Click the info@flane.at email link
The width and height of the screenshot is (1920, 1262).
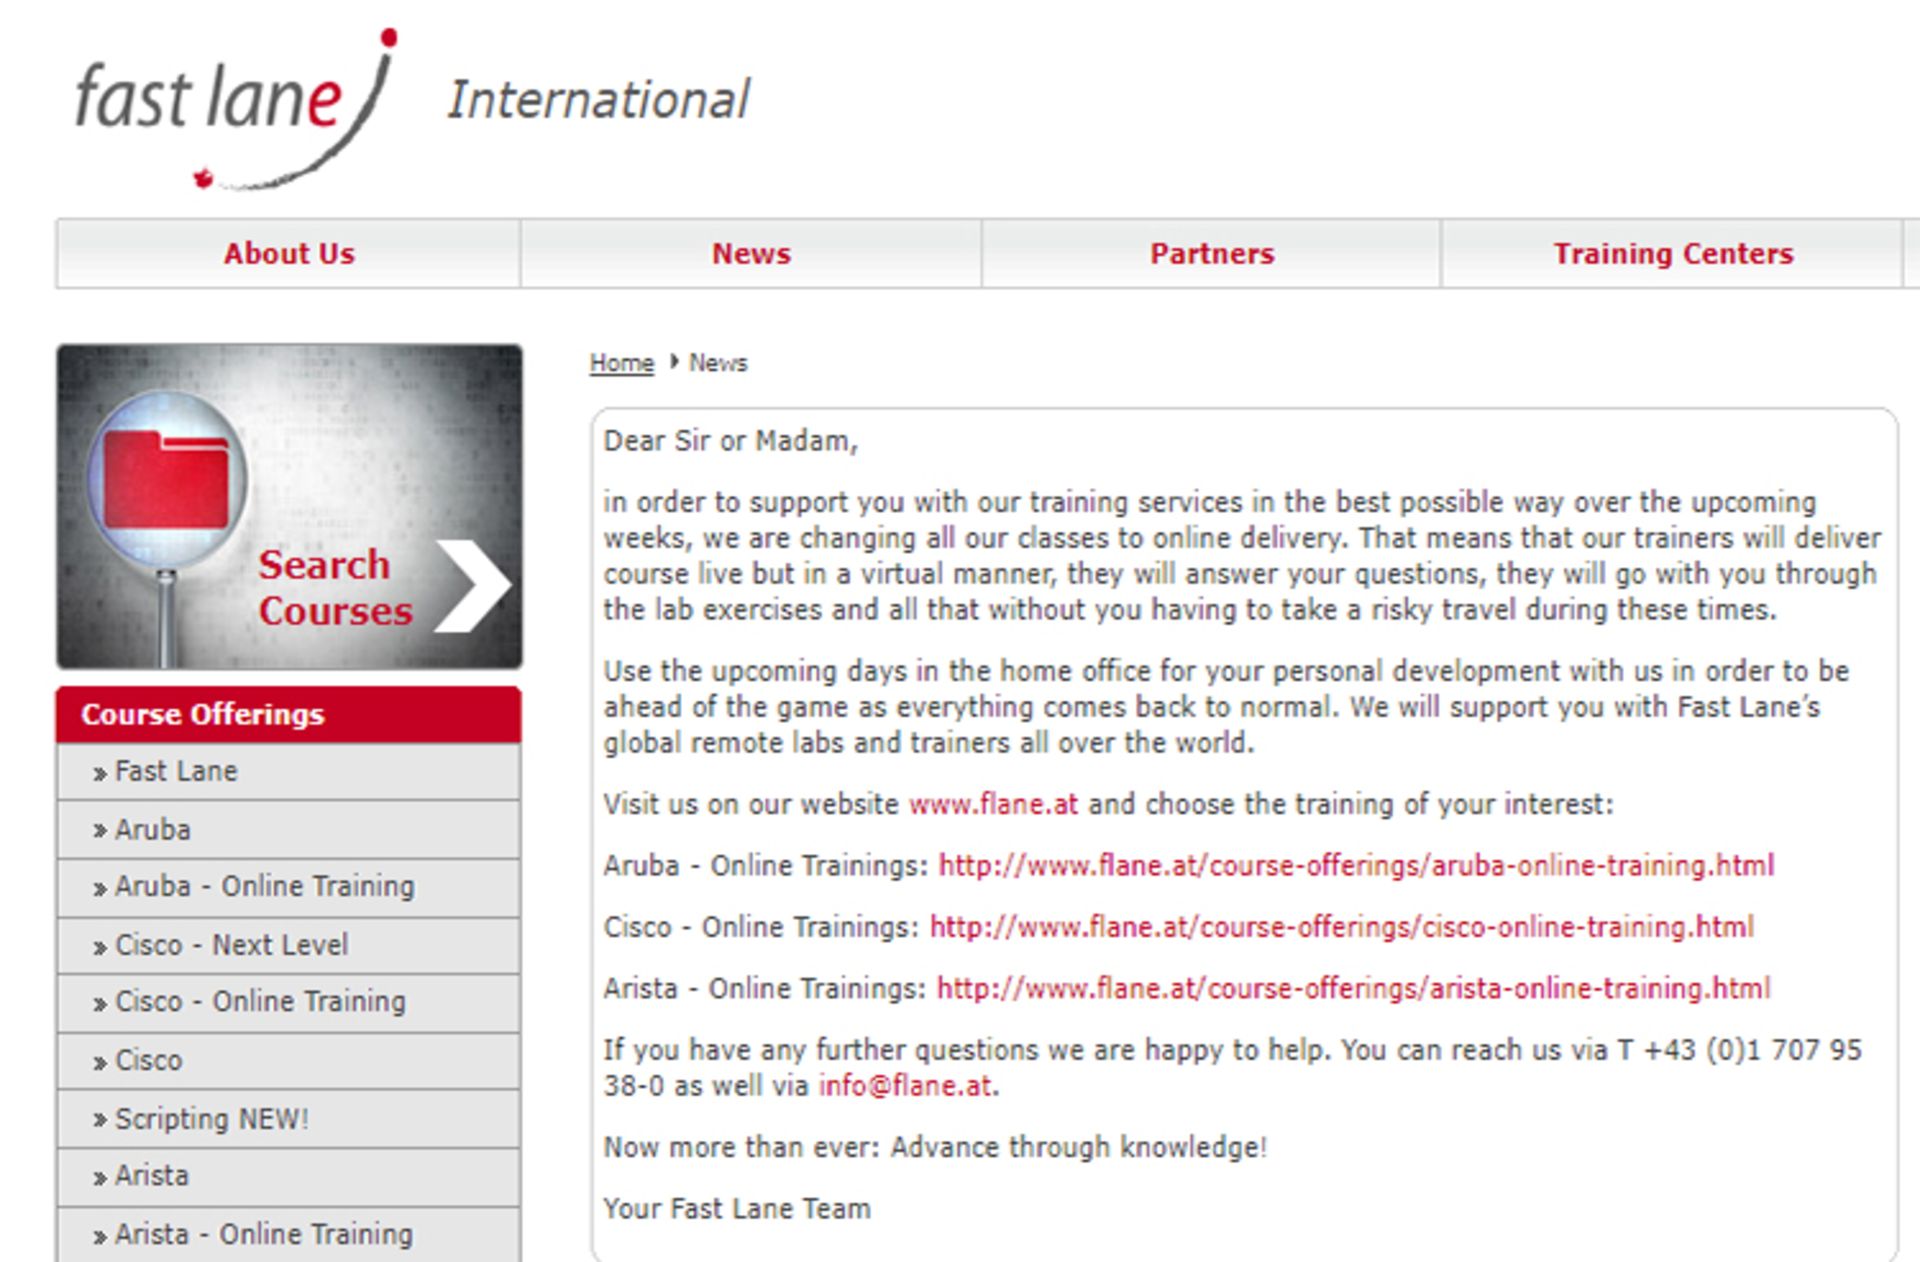tap(905, 1086)
